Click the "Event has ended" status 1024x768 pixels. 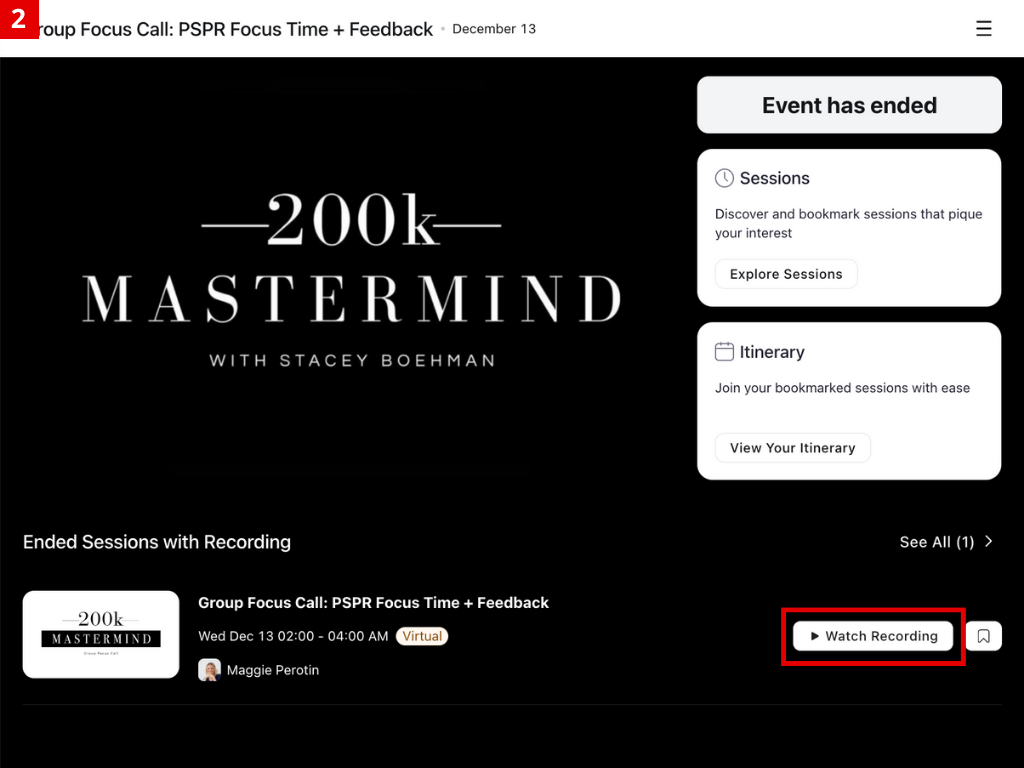(849, 105)
